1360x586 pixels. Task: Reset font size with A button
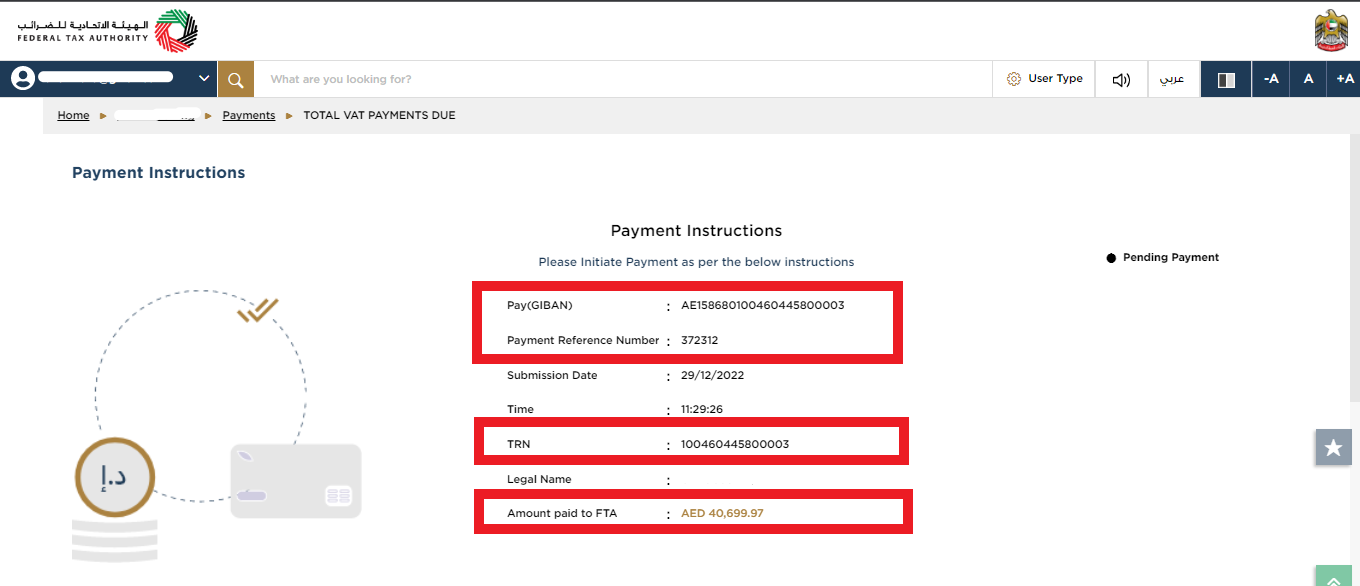(x=1308, y=79)
